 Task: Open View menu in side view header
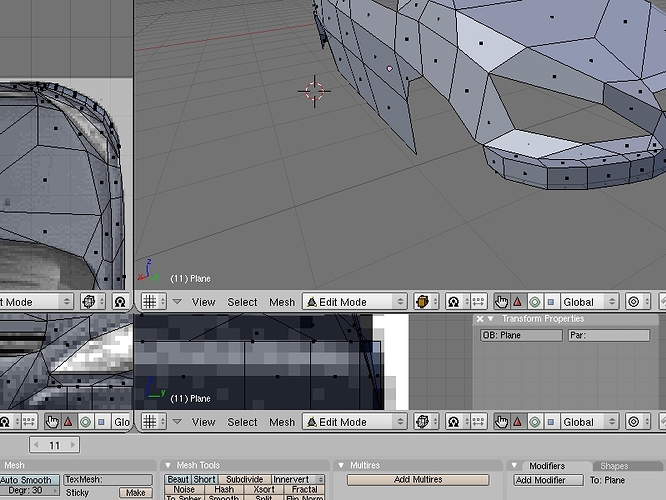[x=203, y=422]
